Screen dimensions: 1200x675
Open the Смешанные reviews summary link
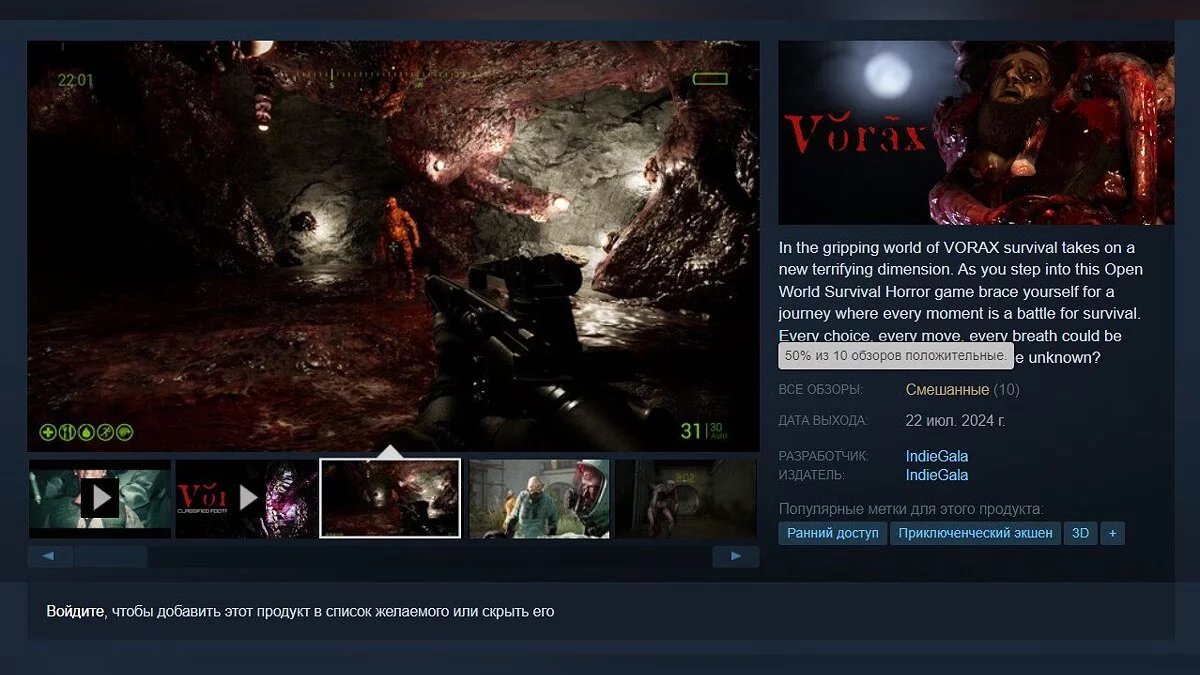pos(947,389)
